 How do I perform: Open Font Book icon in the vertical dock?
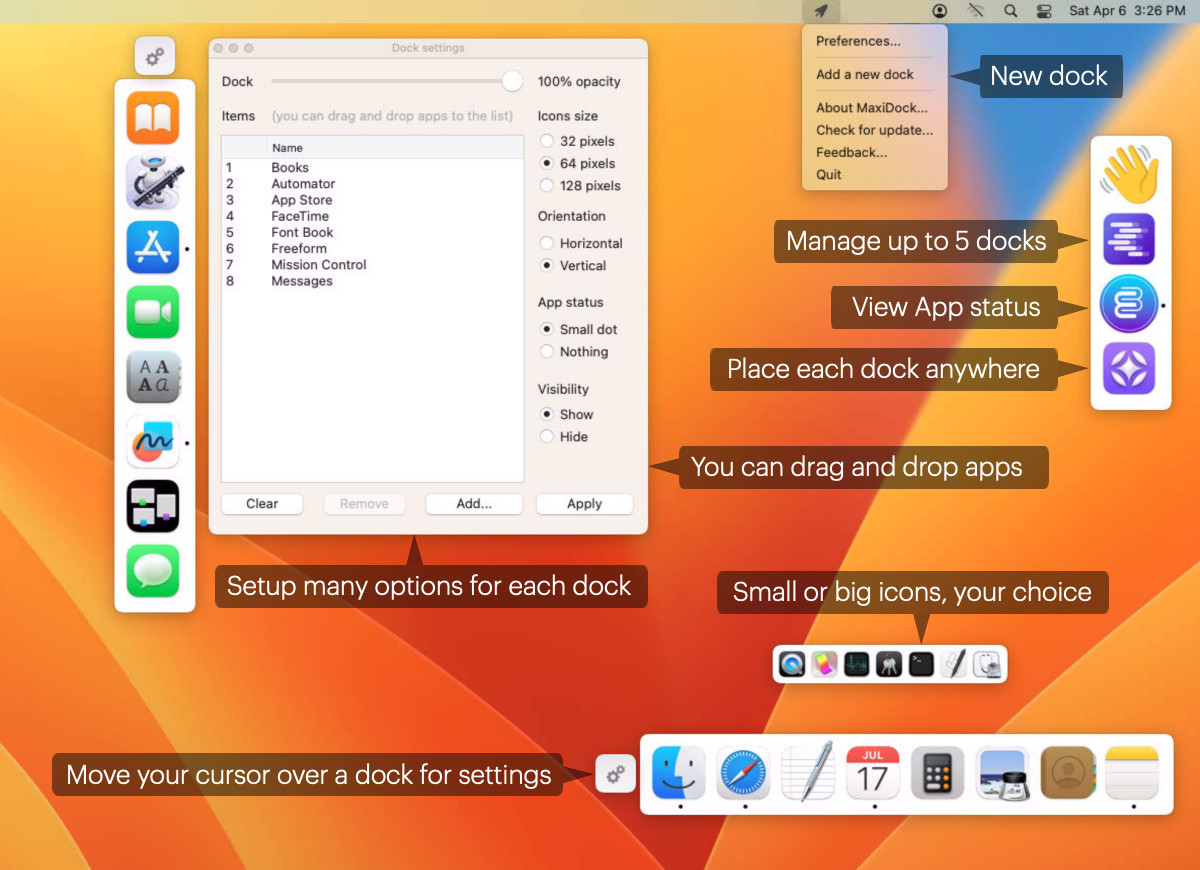[153, 377]
